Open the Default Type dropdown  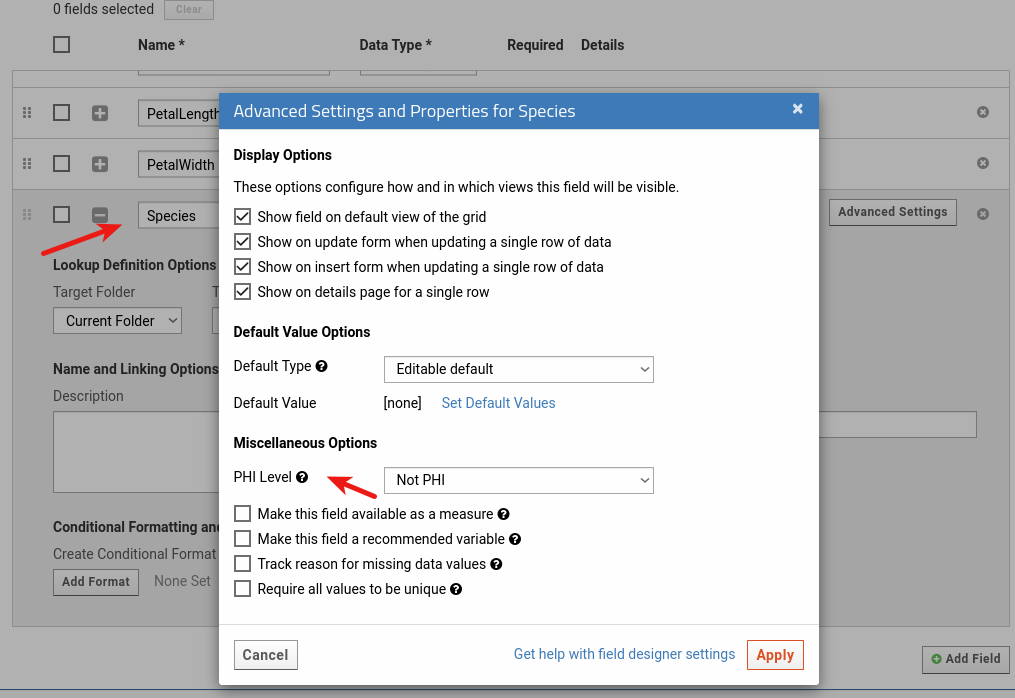coord(518,369)
